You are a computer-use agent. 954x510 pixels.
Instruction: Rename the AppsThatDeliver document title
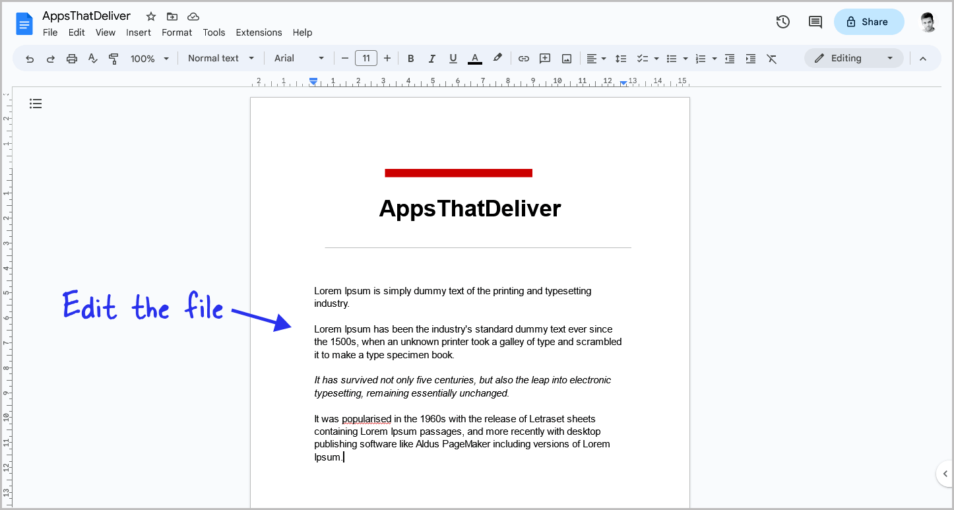(x=86, y=16)
